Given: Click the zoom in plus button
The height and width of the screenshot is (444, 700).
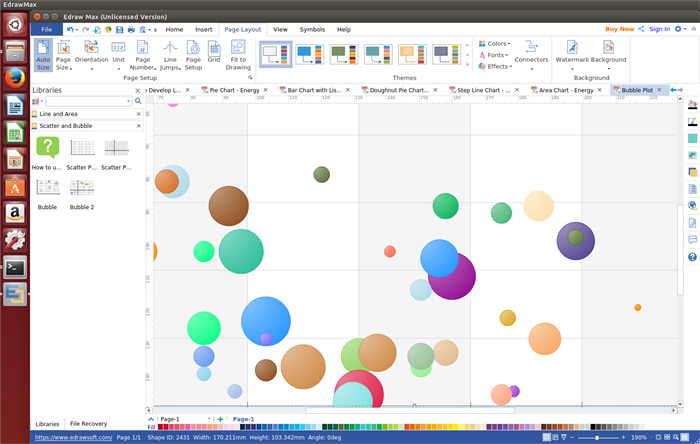Looking at the screenshot, I should point(623,438).
